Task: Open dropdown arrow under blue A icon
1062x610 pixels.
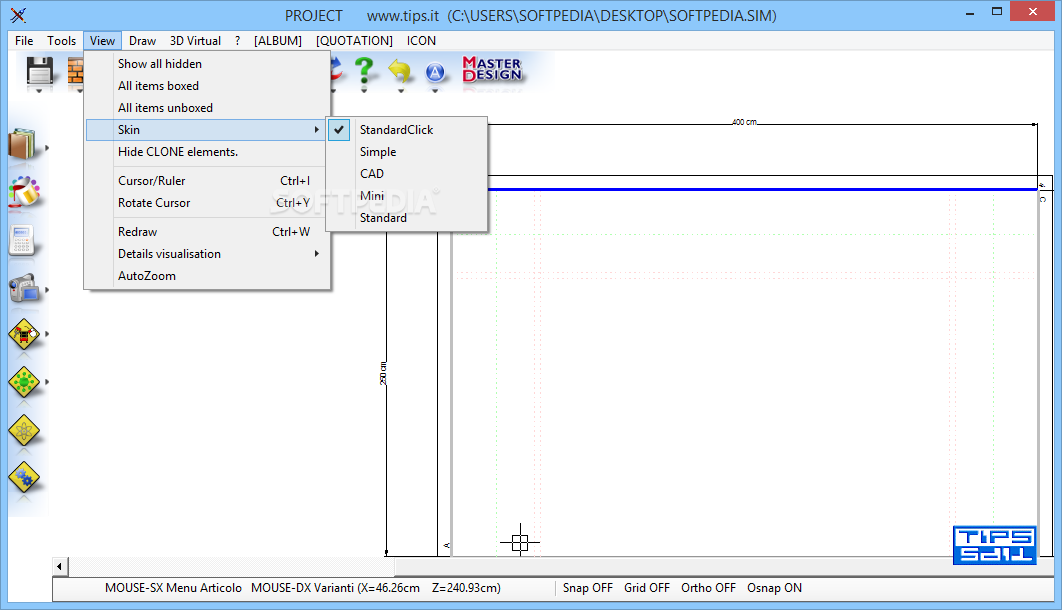Action: point(436,91)
